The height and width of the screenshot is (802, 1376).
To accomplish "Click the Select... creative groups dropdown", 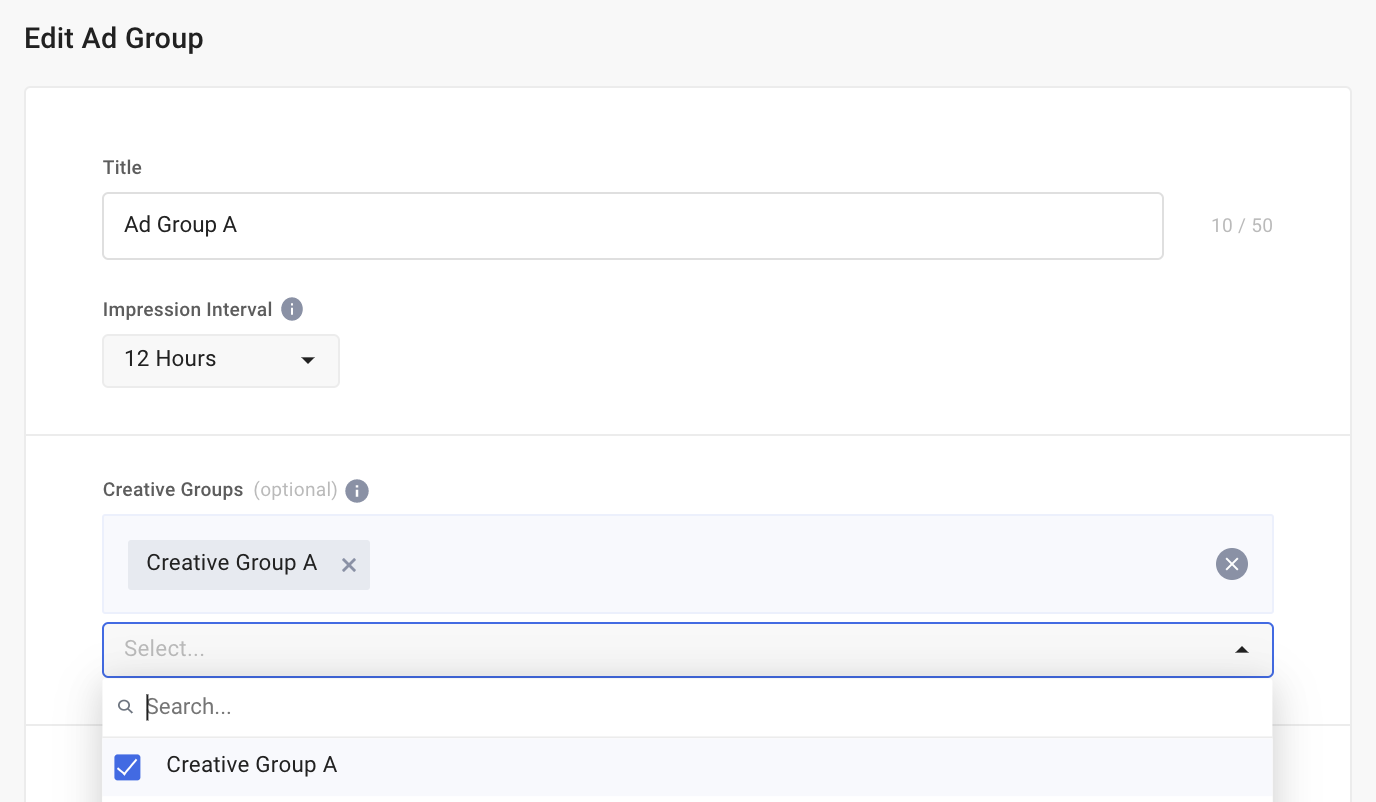I will (x=660, y=650).
